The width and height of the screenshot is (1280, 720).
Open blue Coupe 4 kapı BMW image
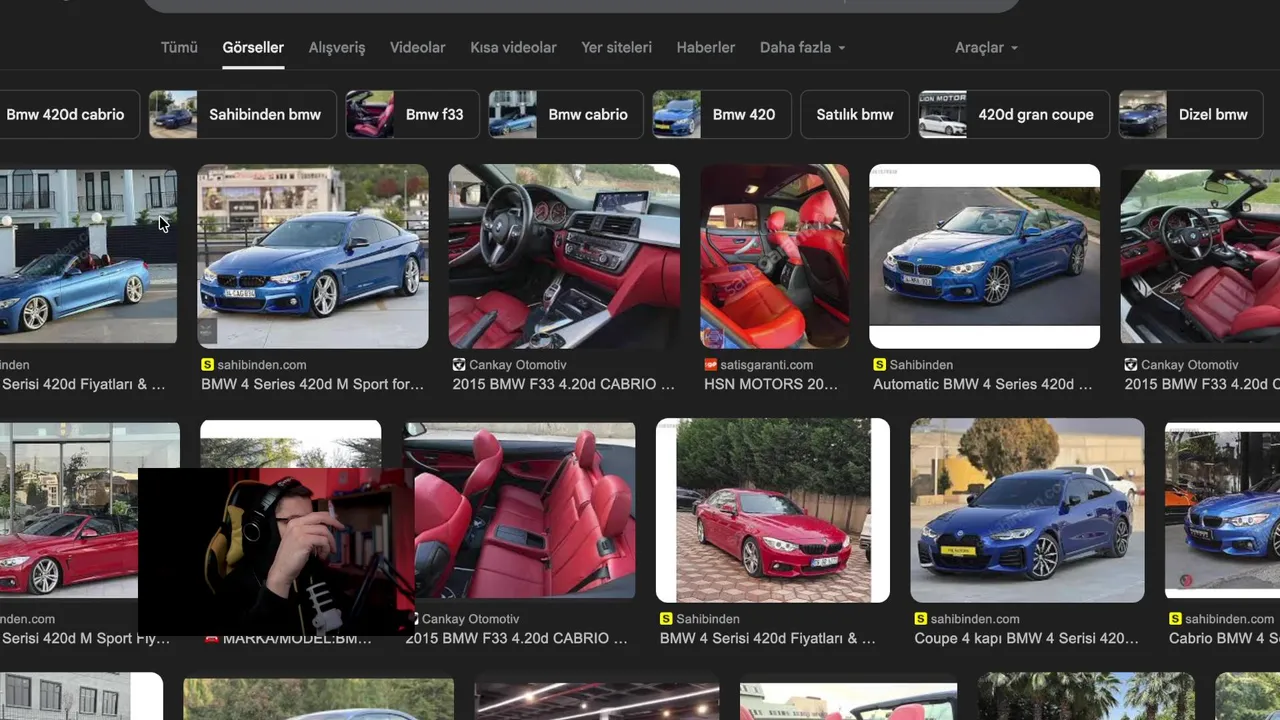[1028, 510]
